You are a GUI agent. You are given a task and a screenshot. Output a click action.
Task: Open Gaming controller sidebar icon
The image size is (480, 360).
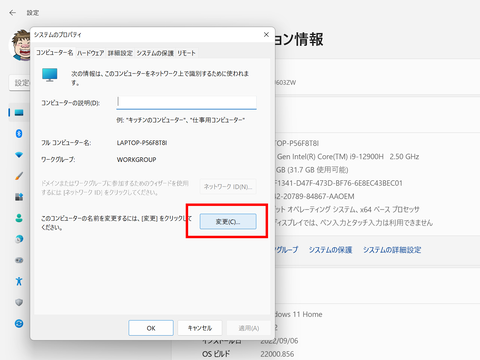click(x=19, y=260)
